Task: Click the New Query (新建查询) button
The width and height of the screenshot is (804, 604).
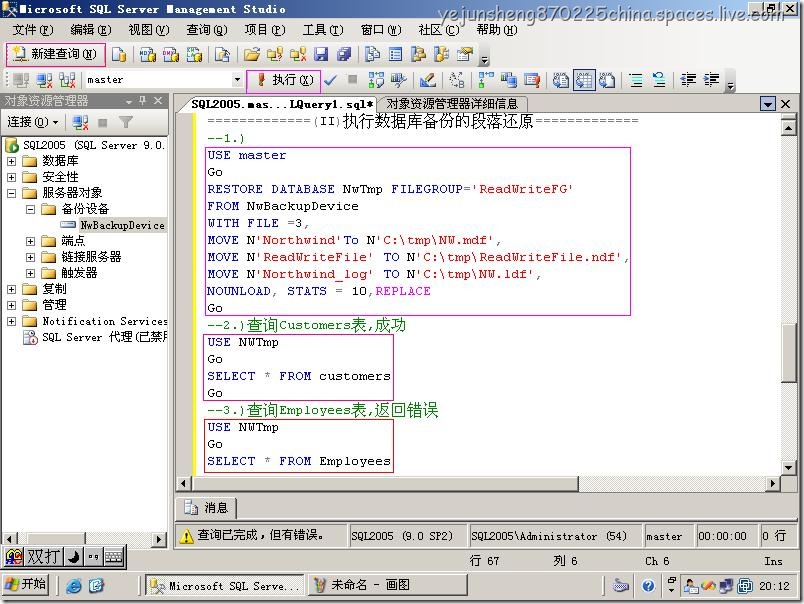Action: (55, 54)
